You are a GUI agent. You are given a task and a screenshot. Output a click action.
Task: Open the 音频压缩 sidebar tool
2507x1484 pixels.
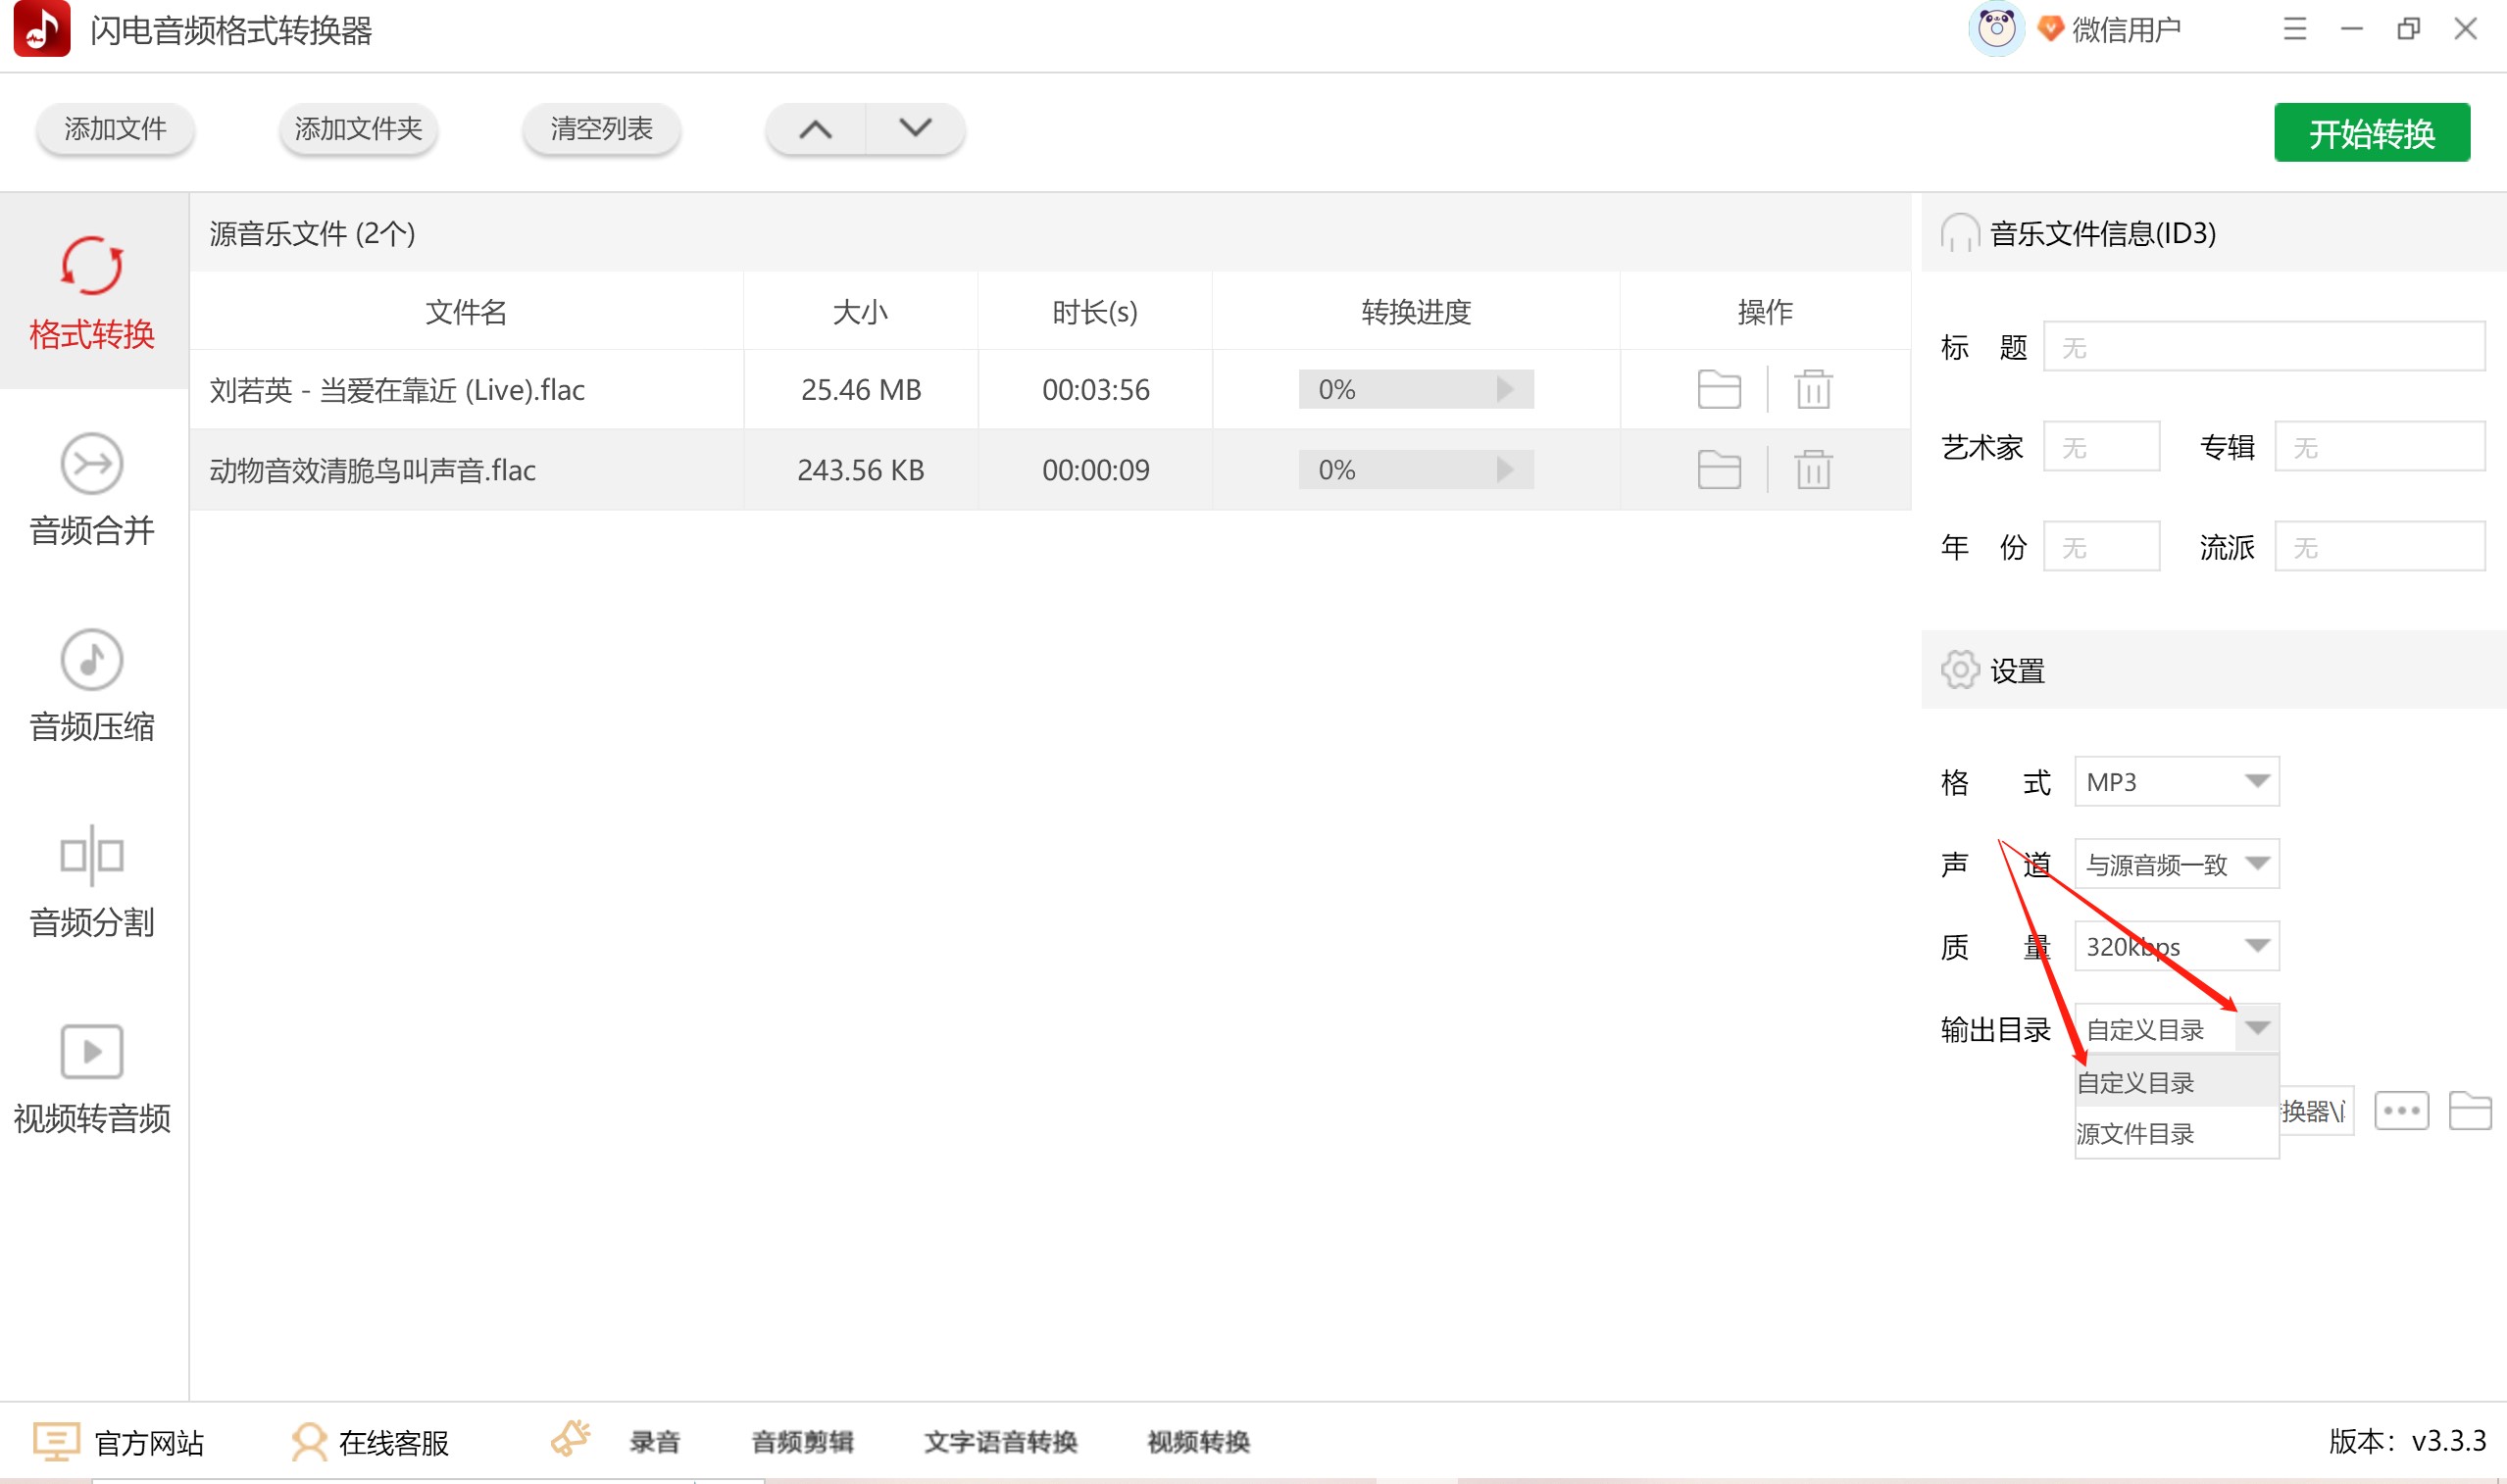pos(92,686)
